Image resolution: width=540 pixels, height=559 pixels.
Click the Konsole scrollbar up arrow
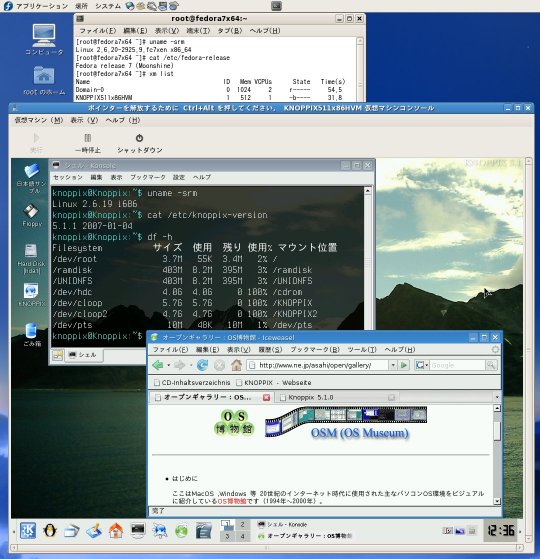(367, 191)
